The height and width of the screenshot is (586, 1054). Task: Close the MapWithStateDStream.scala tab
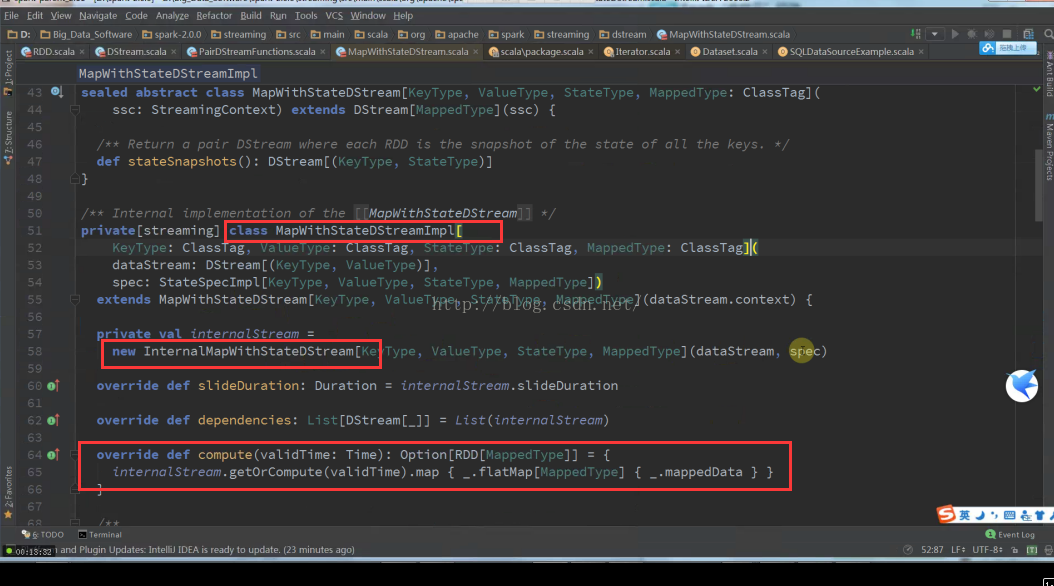[x=476, y=51]
